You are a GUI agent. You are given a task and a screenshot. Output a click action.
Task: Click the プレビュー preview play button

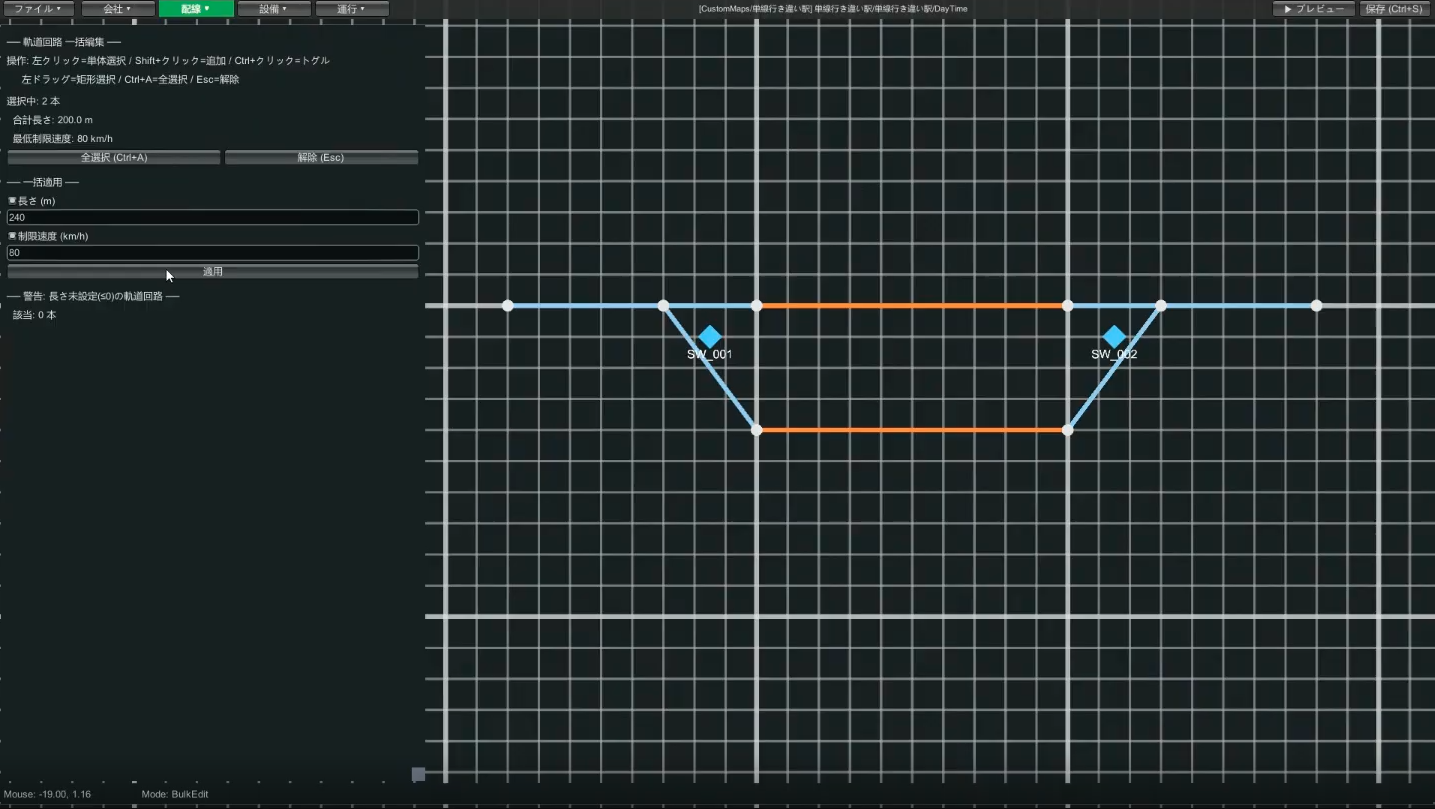tap(1314, 9)
